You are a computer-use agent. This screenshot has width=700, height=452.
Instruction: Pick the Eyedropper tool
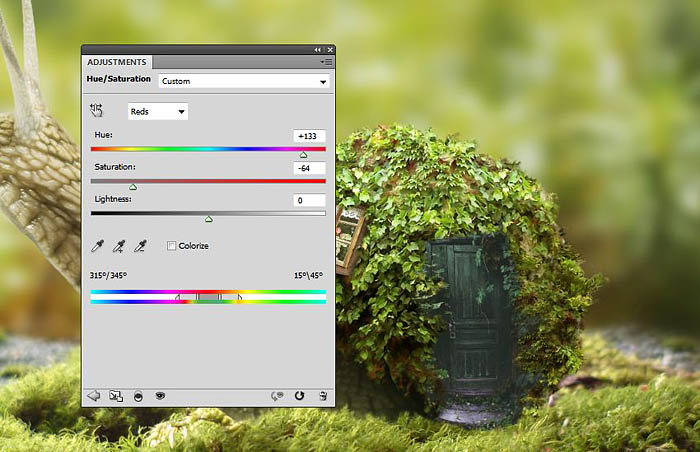point(97,245)
